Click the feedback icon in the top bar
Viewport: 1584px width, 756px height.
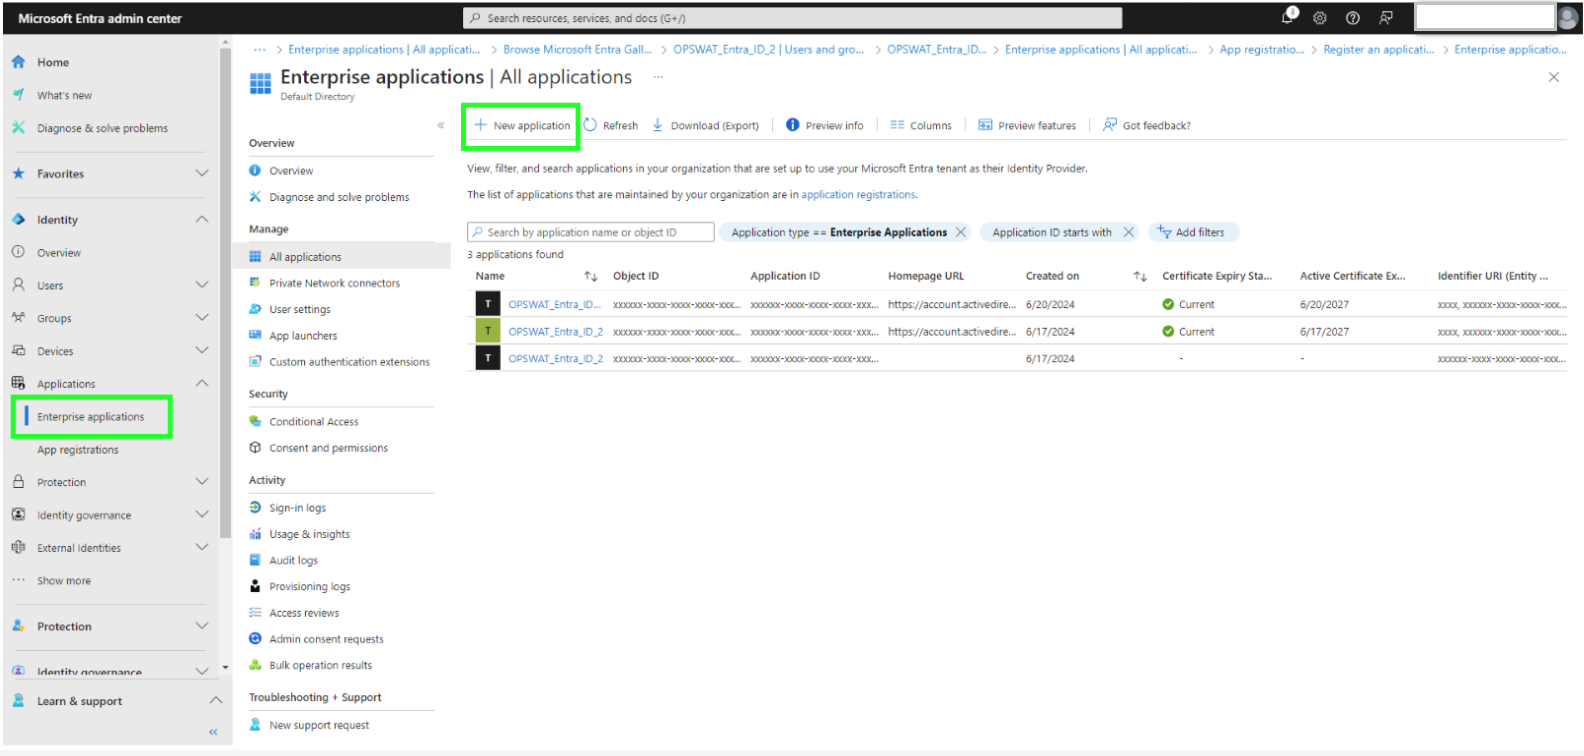(1386, 18)
